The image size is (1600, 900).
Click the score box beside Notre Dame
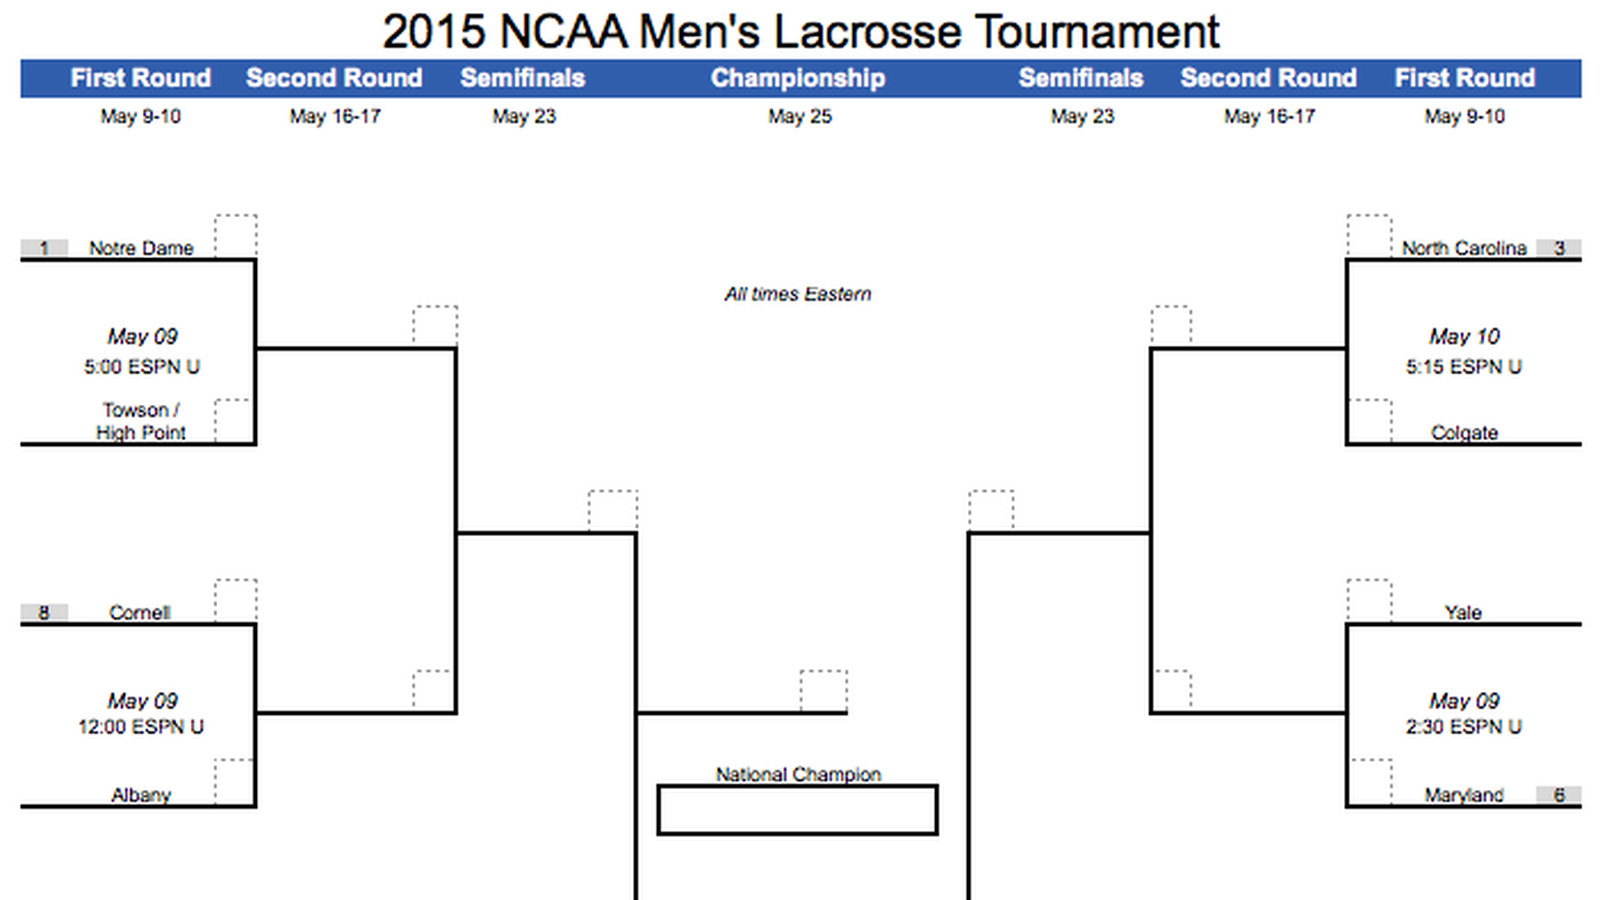(x=236, y=236)
